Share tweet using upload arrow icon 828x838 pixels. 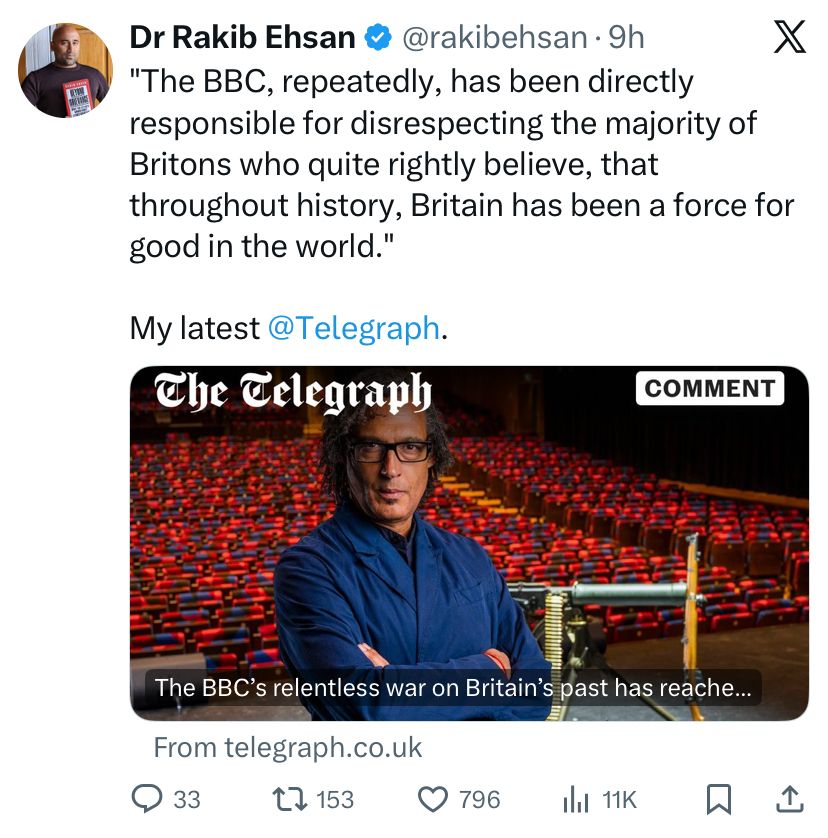click(788, 799)
